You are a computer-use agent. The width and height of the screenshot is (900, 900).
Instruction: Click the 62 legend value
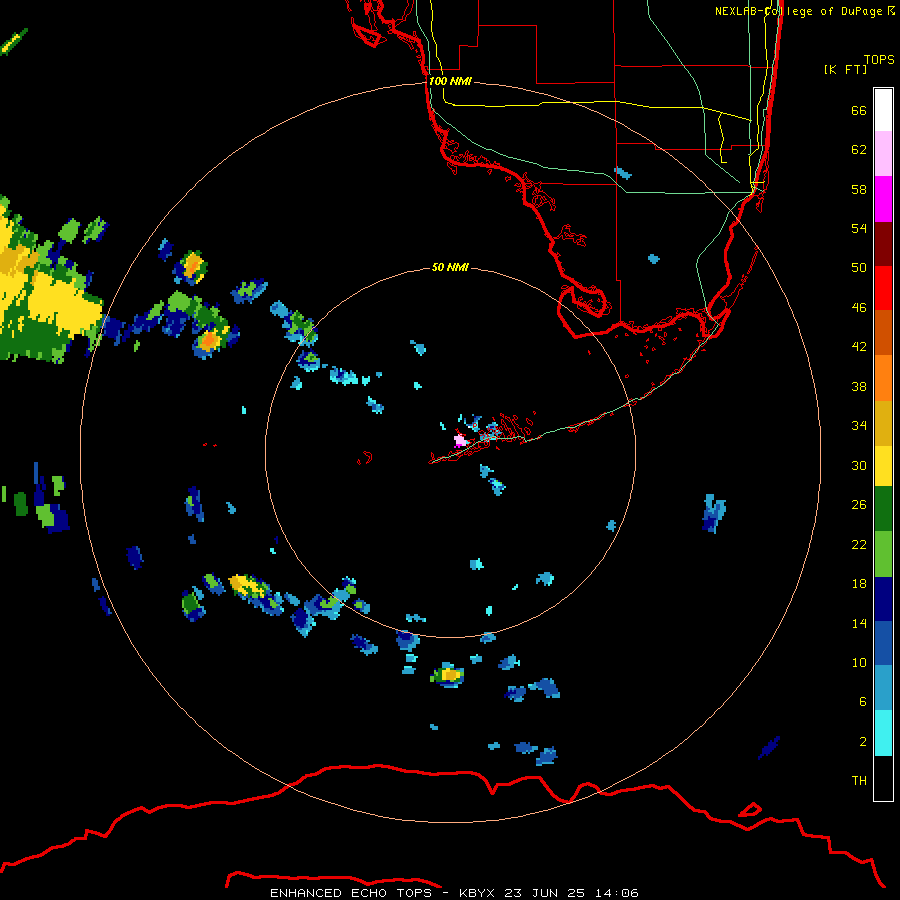click(x=859, y=150)
